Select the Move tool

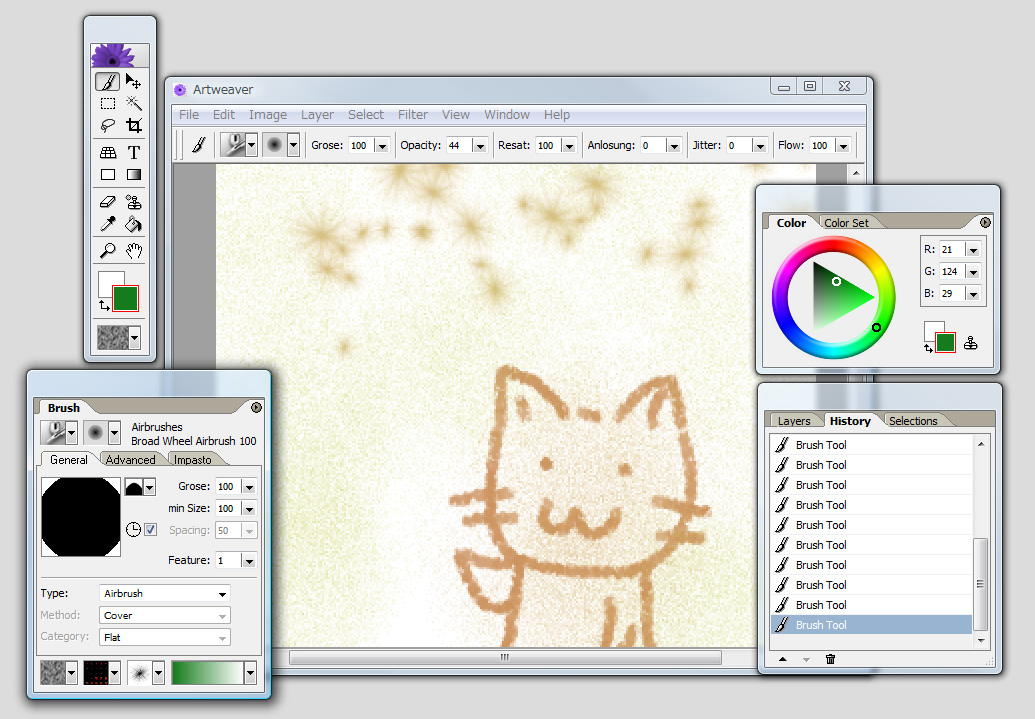[134, 81]
